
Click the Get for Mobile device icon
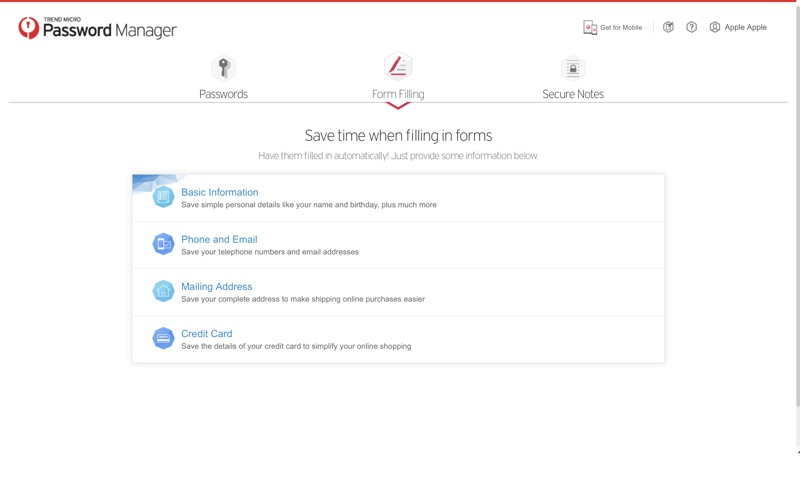coord(590,28)
